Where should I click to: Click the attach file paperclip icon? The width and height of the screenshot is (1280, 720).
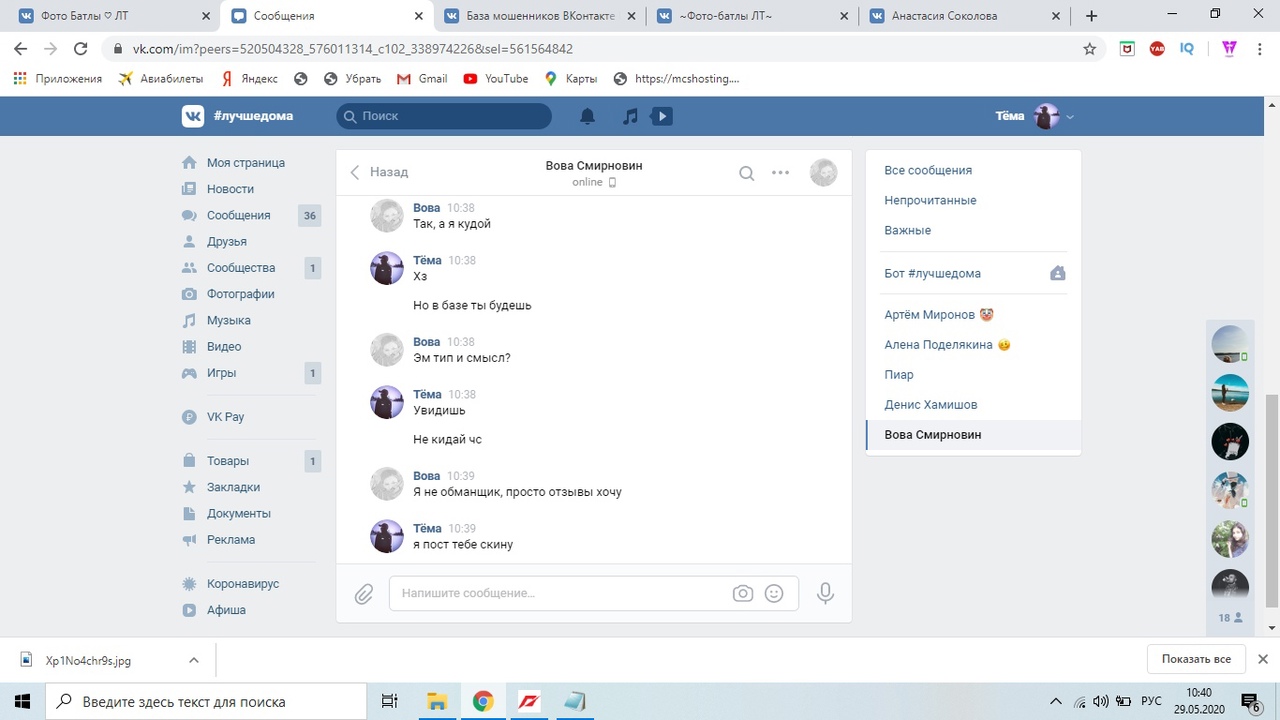pos(364,594)
